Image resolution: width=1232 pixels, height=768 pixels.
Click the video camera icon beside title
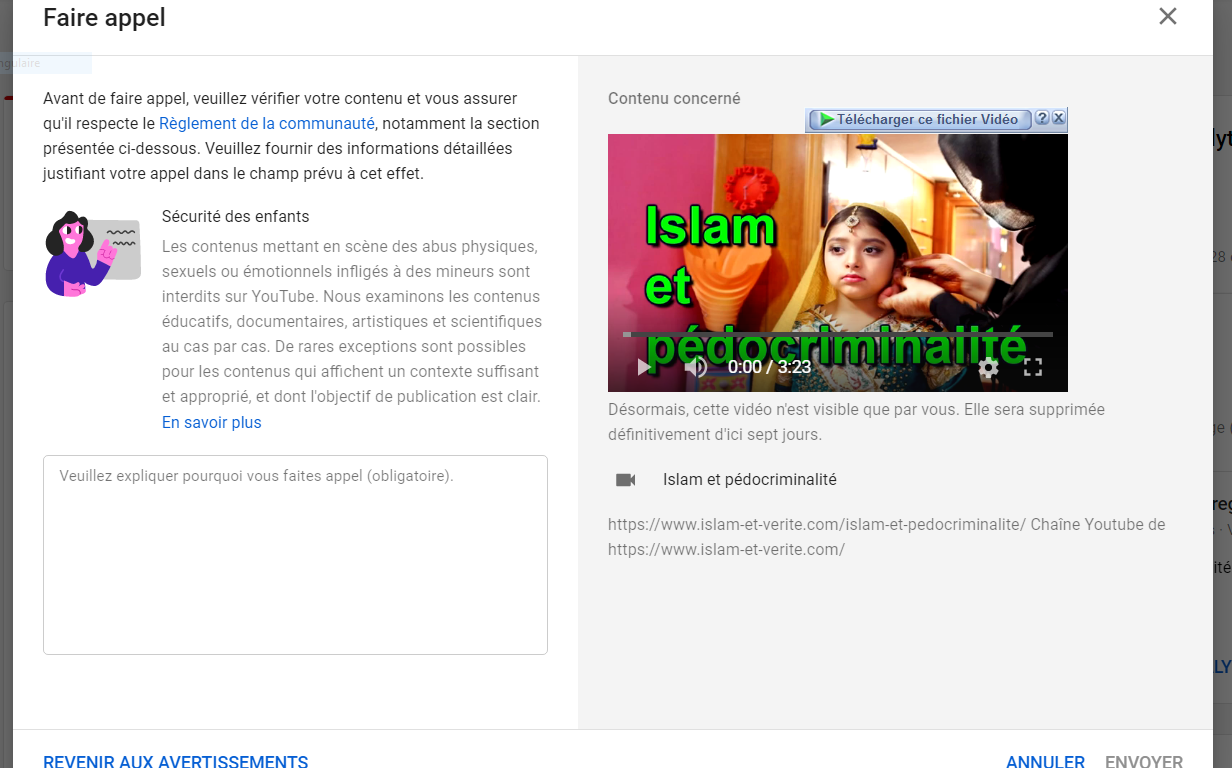pyautogui.click(x=625, y=480)
